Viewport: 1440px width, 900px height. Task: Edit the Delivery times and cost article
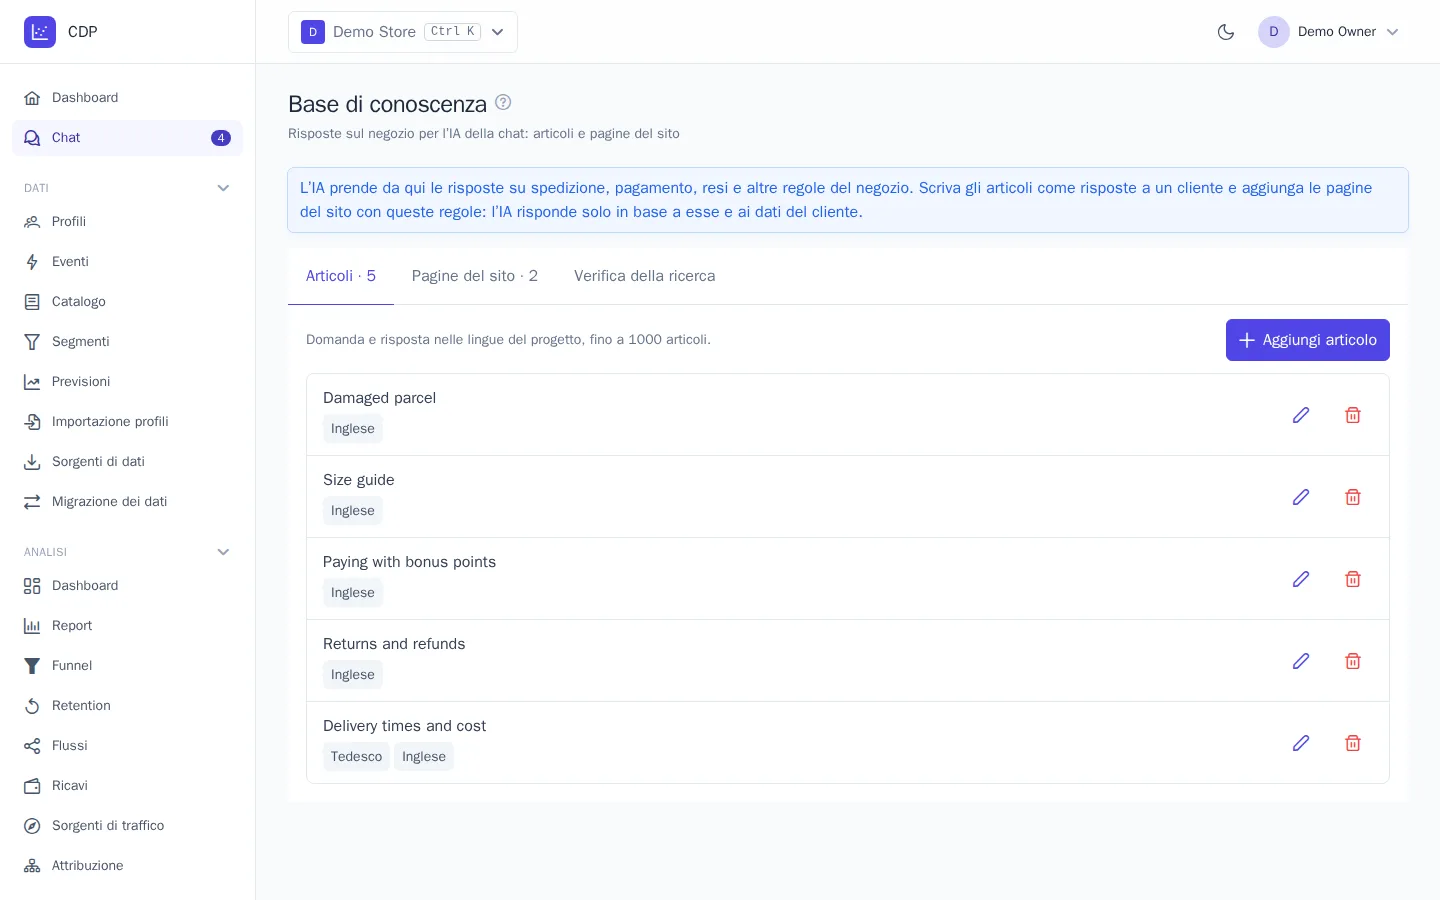(x=1301, y=743)
